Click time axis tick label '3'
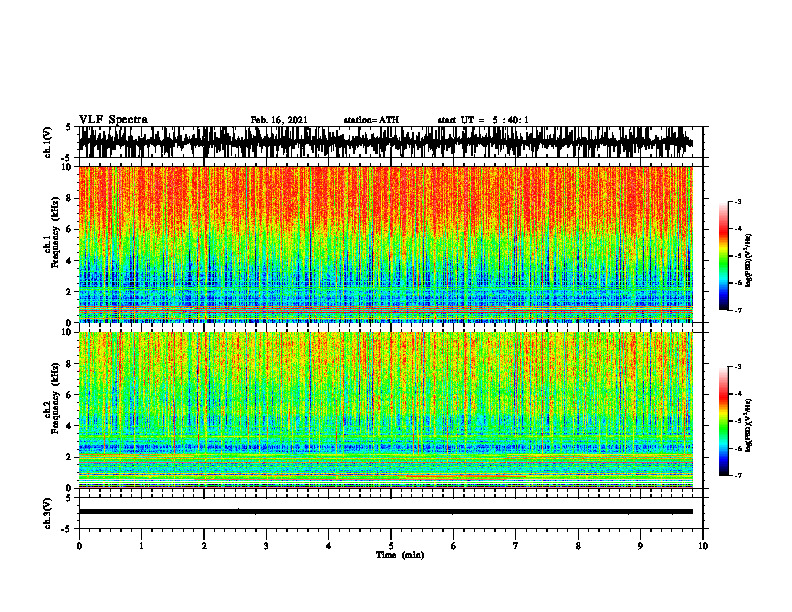This screenshot has height=612, width=792. 266,546
